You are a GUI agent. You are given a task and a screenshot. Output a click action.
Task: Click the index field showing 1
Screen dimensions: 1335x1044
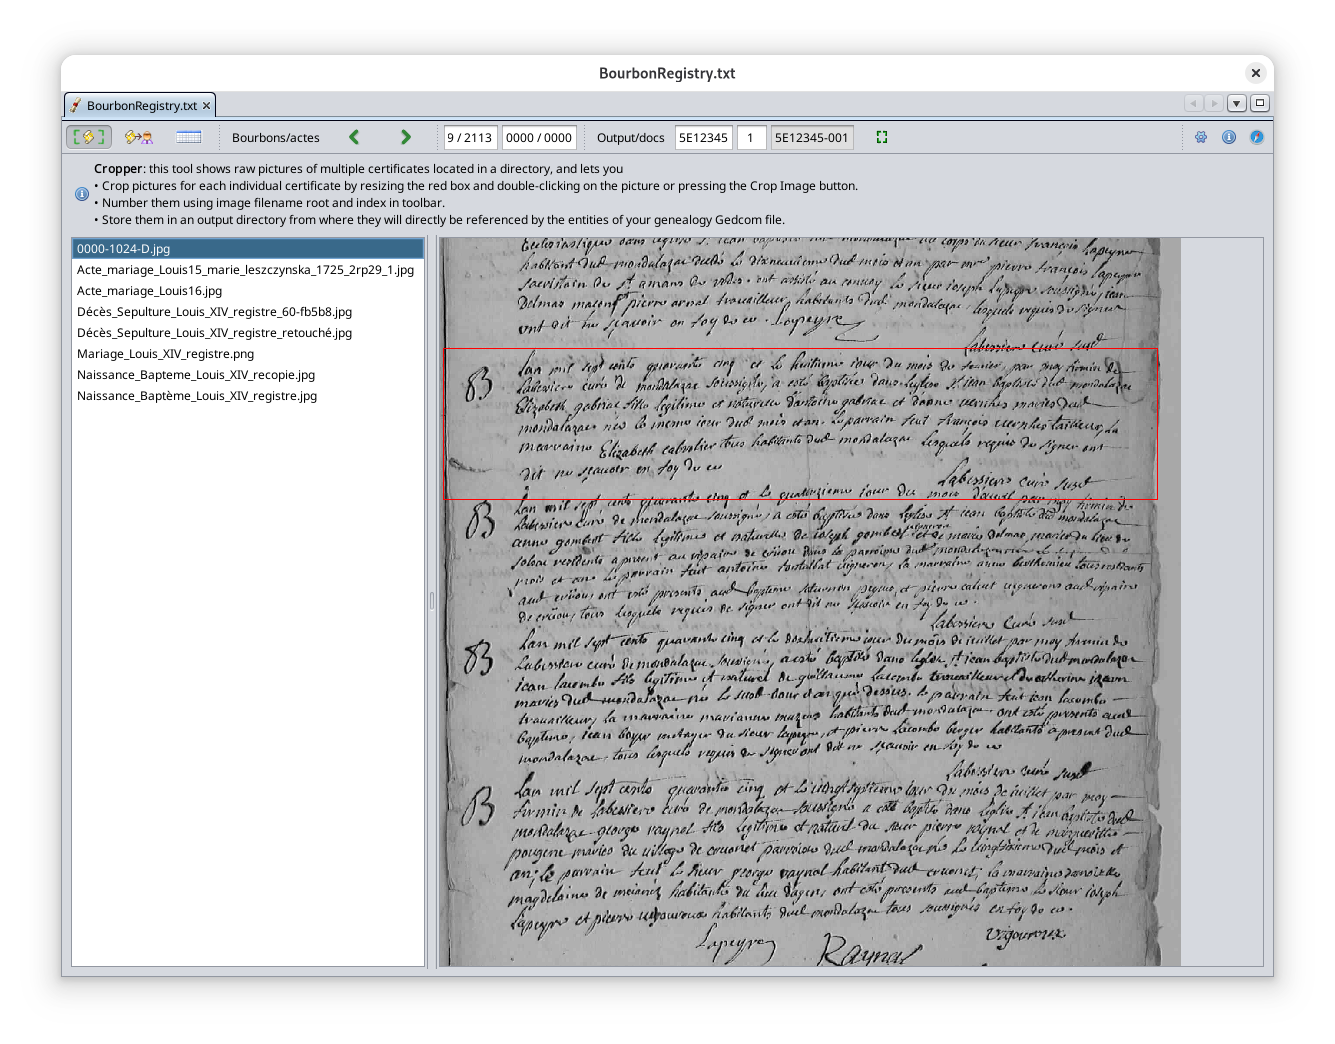coord(752,138)
